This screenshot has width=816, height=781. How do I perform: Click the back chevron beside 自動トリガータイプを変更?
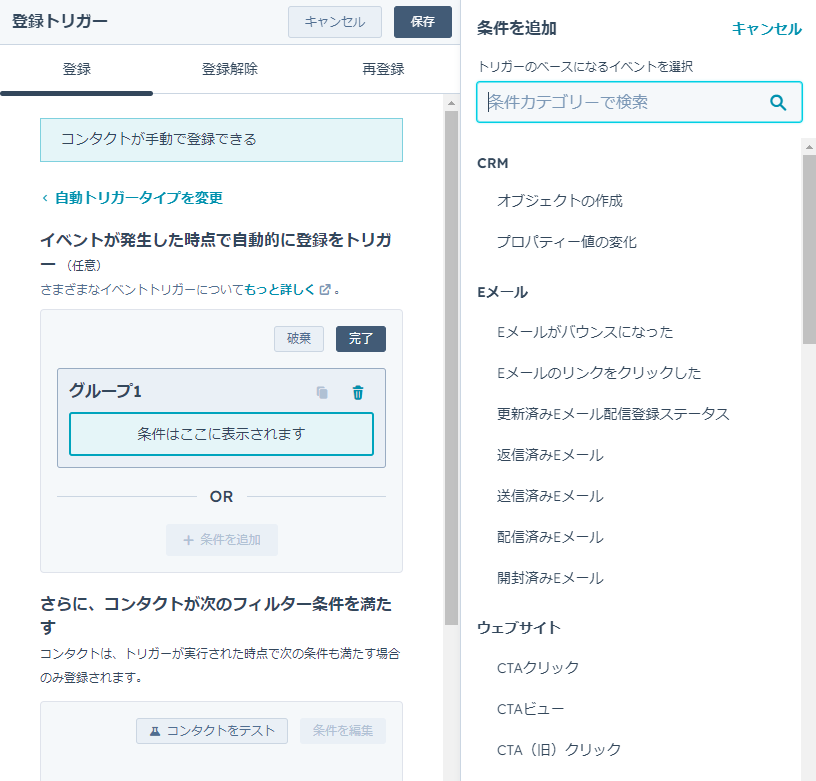click(45, 198)
